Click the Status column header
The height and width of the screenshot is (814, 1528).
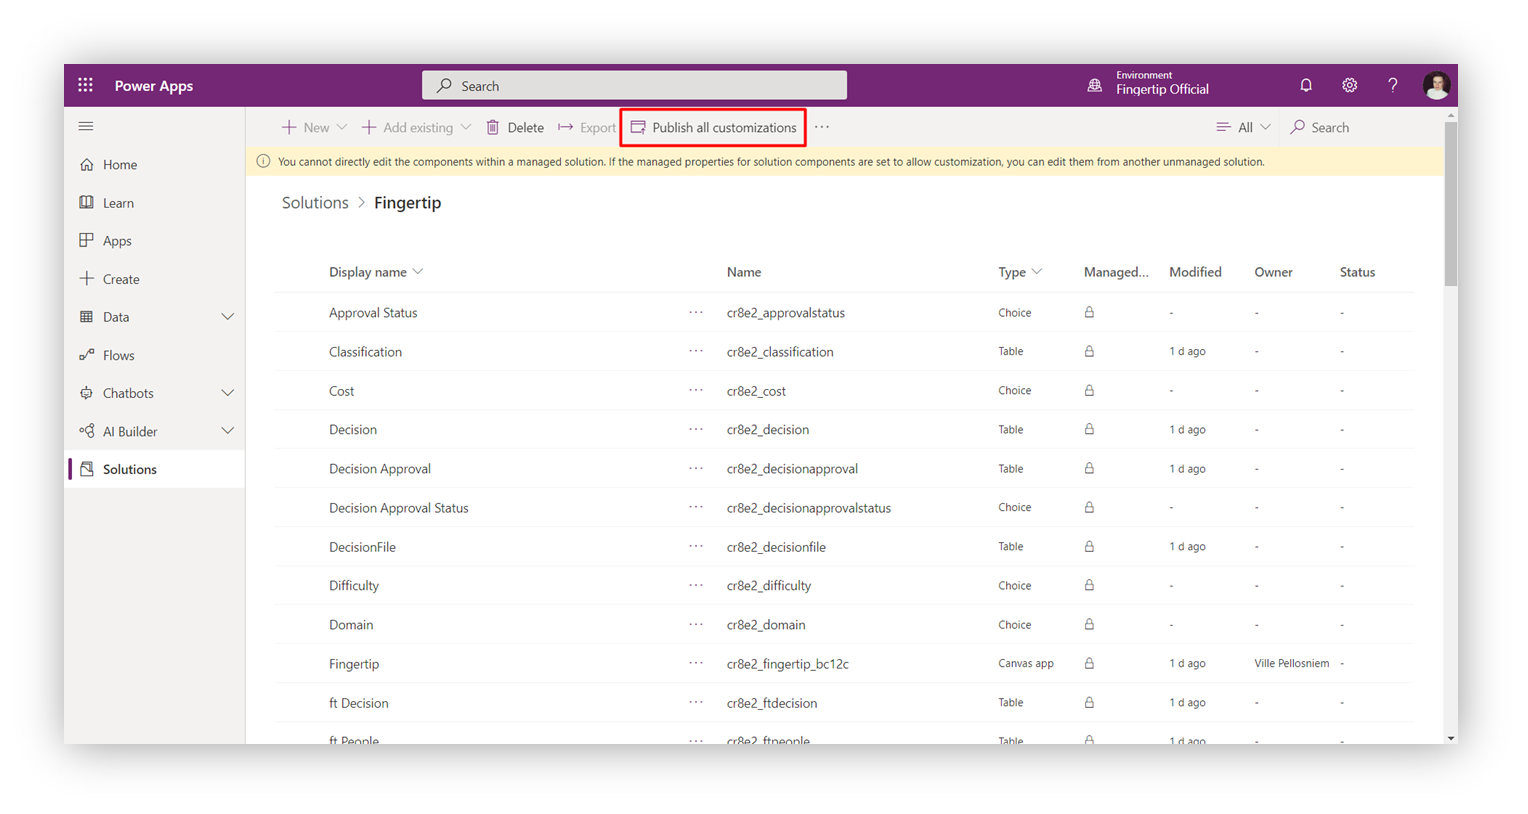pos(1357,272)
